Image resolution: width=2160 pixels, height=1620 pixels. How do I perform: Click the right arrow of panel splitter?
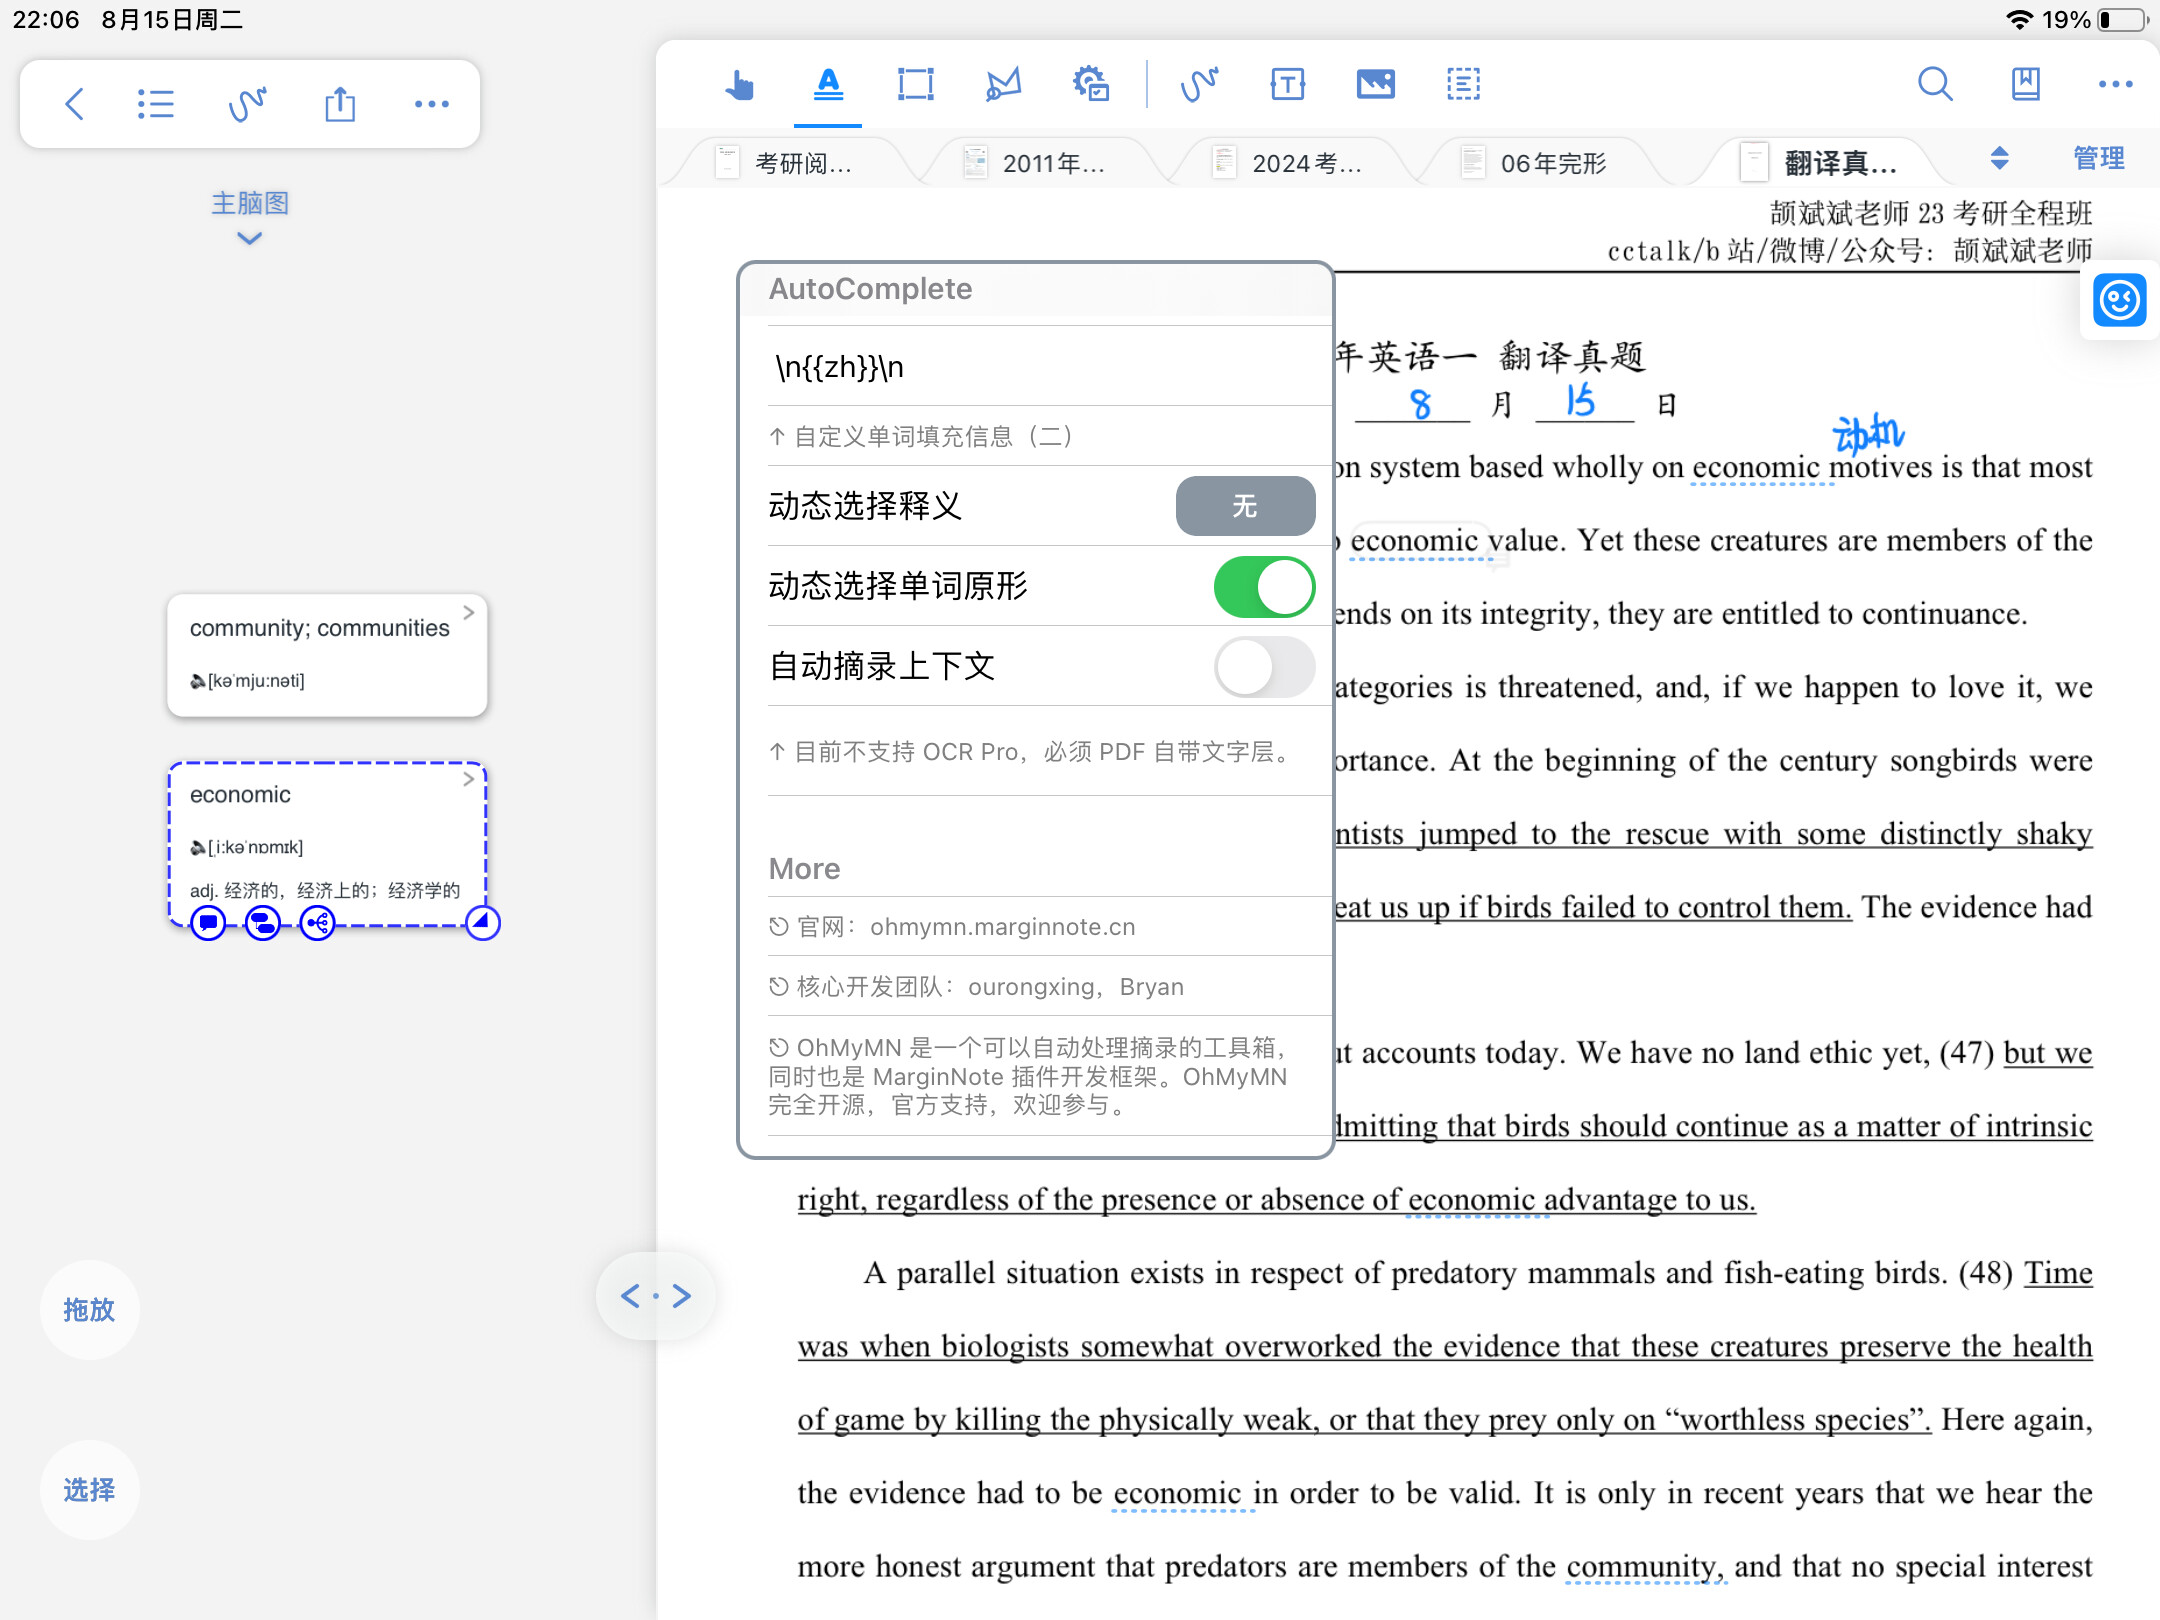coord(682,1297)
